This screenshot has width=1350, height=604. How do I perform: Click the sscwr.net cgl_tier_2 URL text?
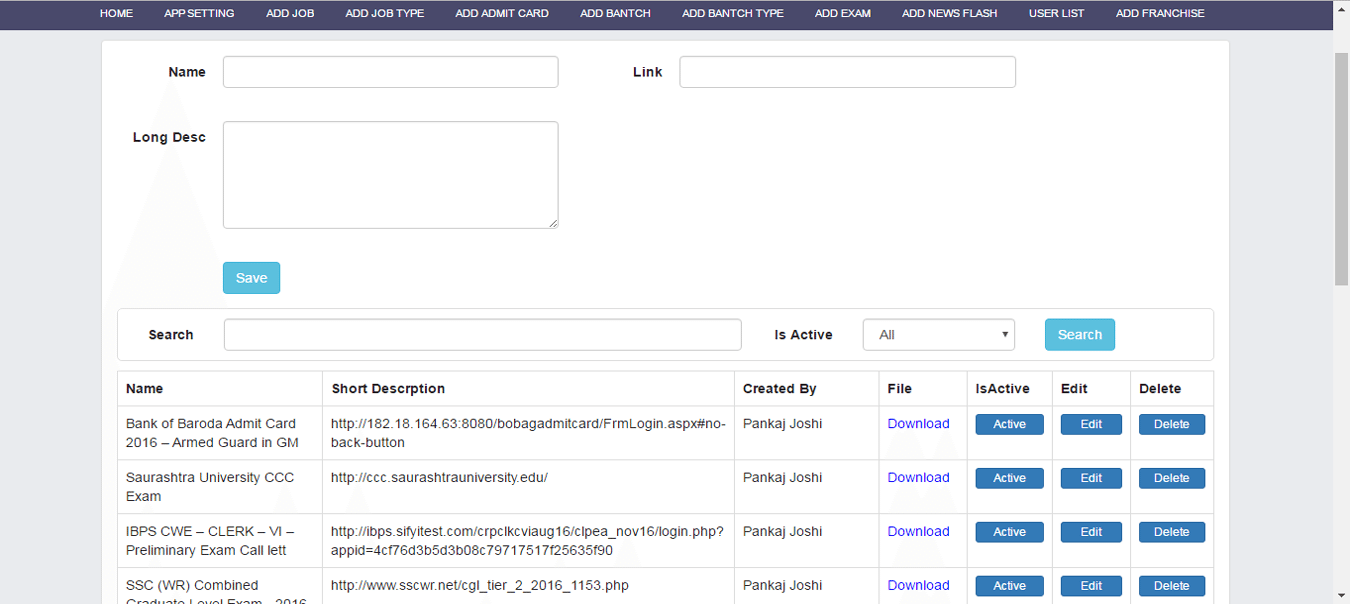(x=480, y=586)
